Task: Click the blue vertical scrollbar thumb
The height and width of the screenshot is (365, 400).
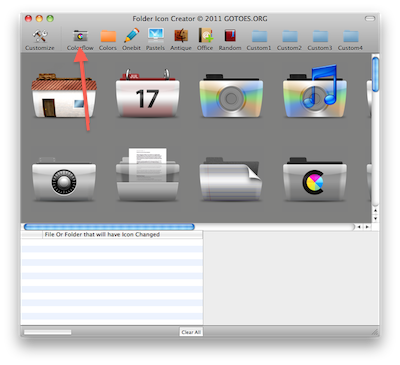Action: (x=375, y=75)
